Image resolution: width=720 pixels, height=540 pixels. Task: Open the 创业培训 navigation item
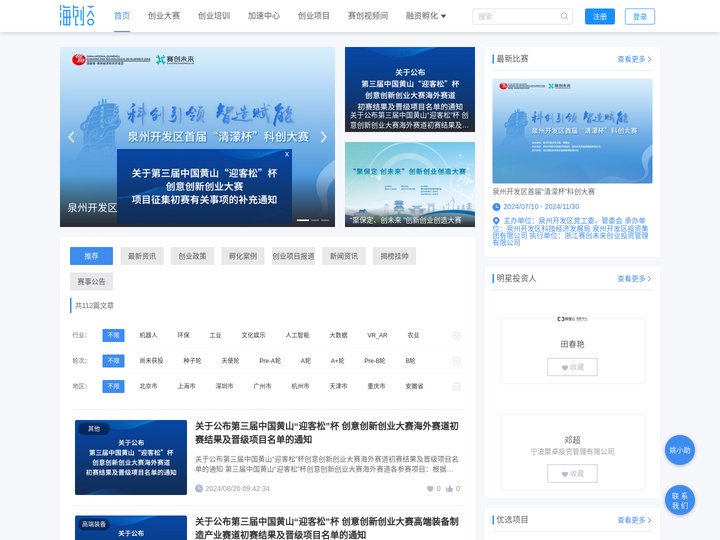[214, 16]
